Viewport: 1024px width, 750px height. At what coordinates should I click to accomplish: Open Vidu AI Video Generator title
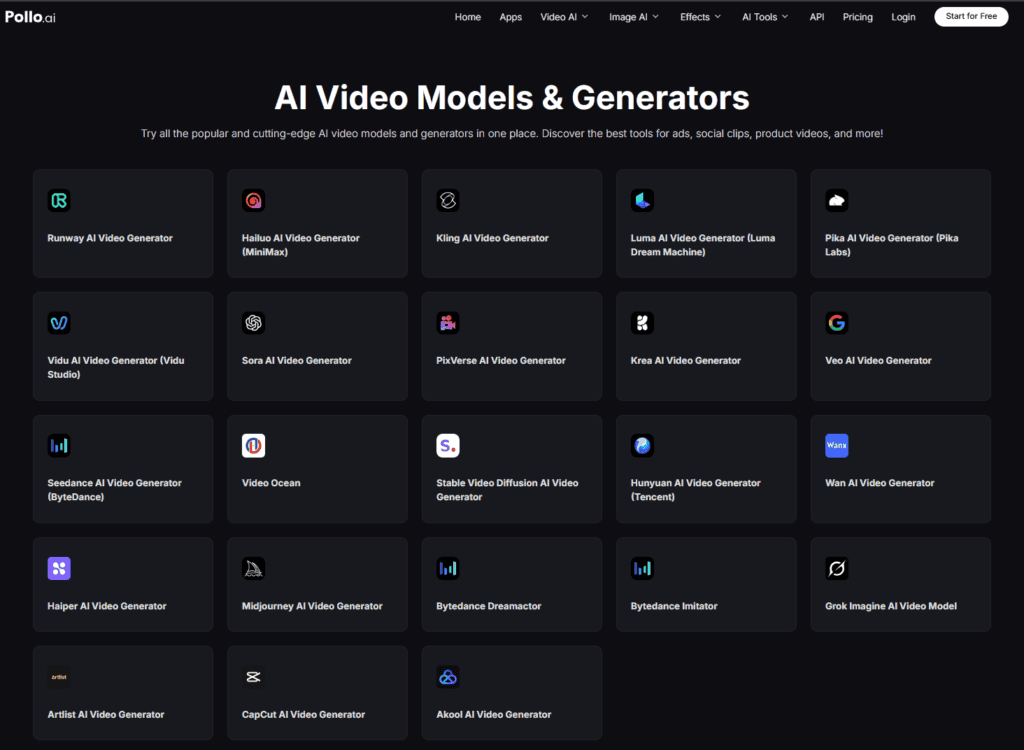116,367
